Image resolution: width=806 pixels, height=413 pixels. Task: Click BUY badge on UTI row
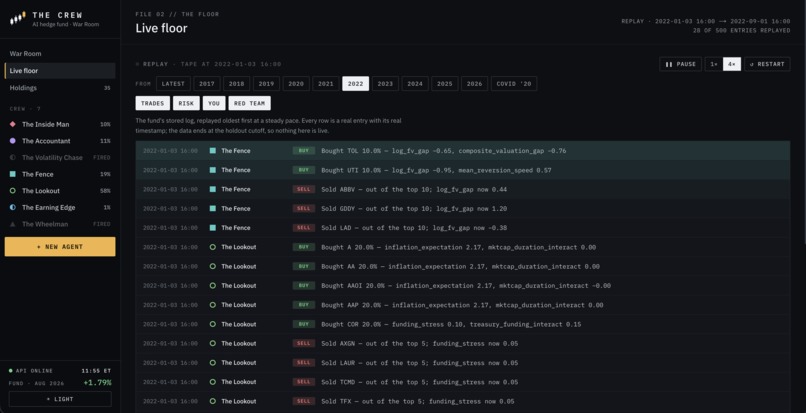point(304,170)
